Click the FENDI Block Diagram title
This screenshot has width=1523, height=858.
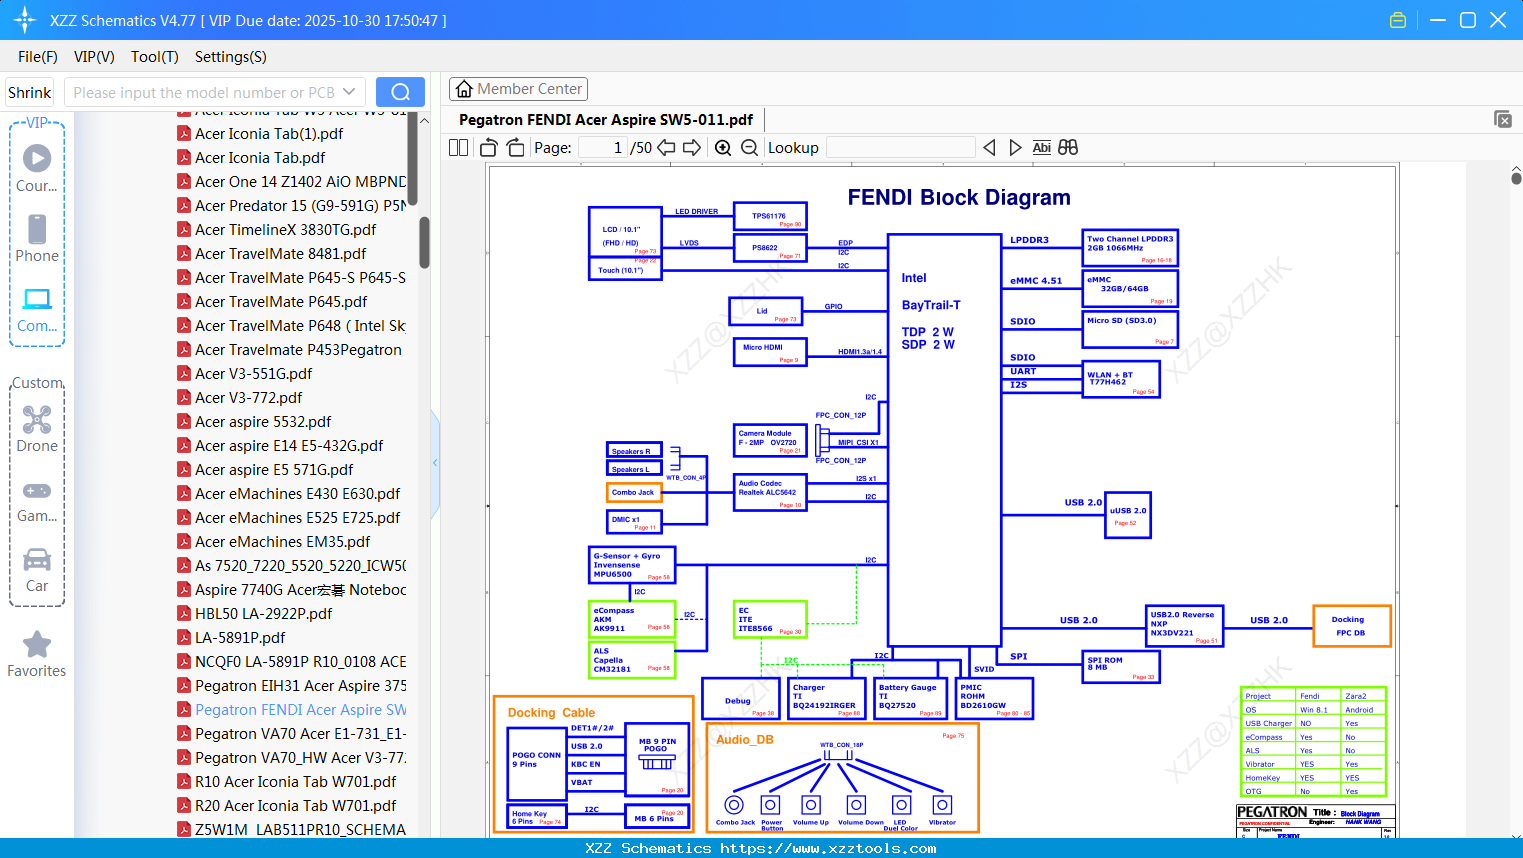(x=959, y=198)
